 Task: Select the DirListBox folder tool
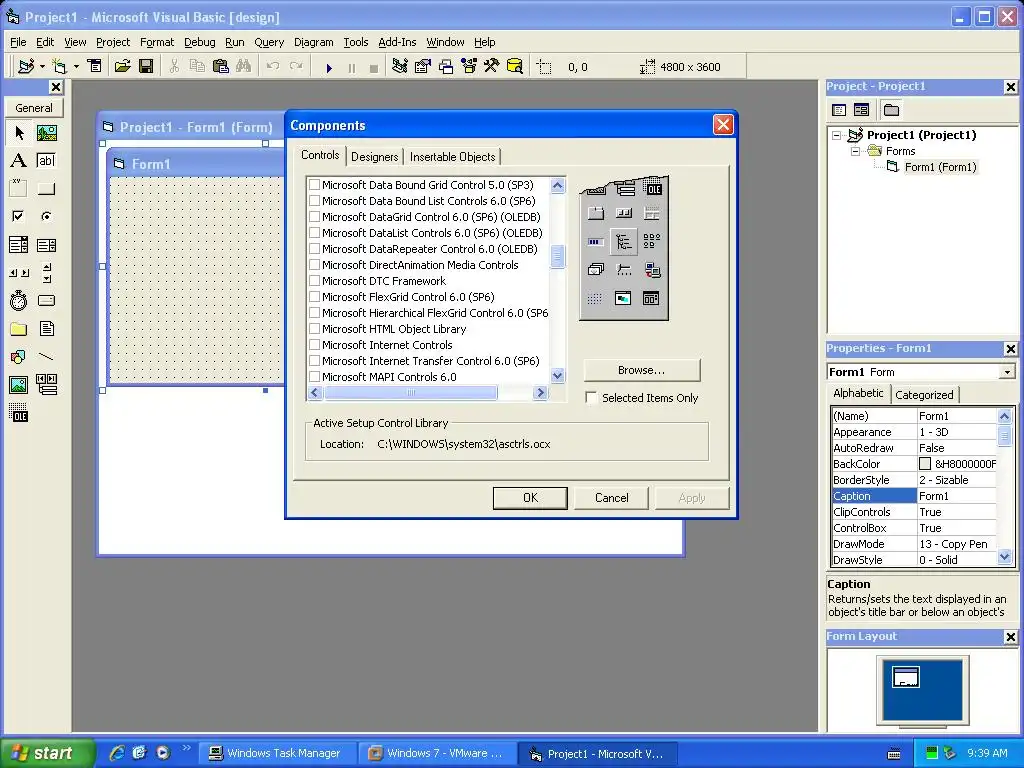click(19, 328)
